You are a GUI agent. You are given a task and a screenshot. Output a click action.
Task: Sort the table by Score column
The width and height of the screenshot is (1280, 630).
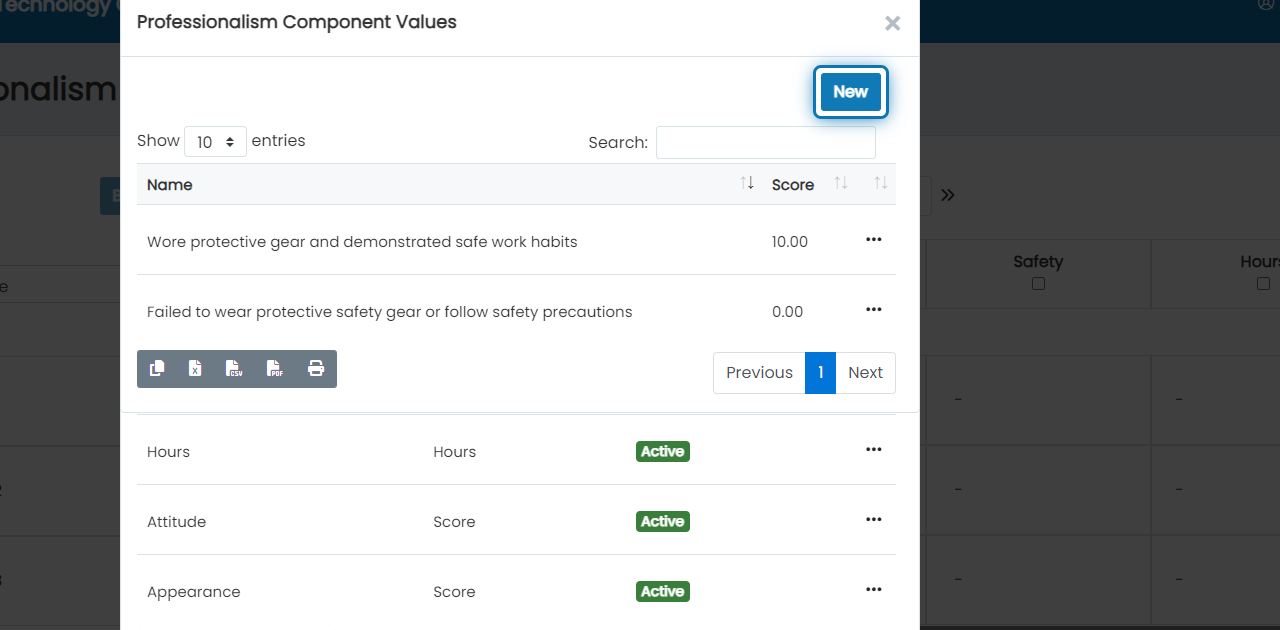809,185
